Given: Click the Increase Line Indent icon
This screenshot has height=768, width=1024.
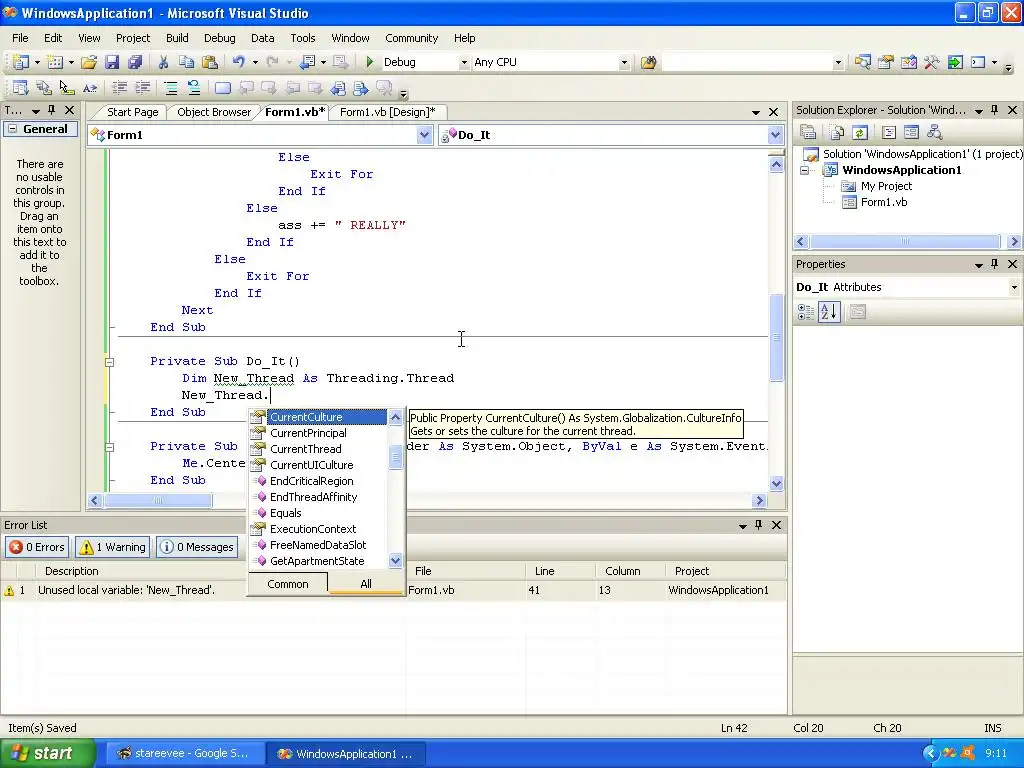Looking at the screenshot, I should click(142, 88).
